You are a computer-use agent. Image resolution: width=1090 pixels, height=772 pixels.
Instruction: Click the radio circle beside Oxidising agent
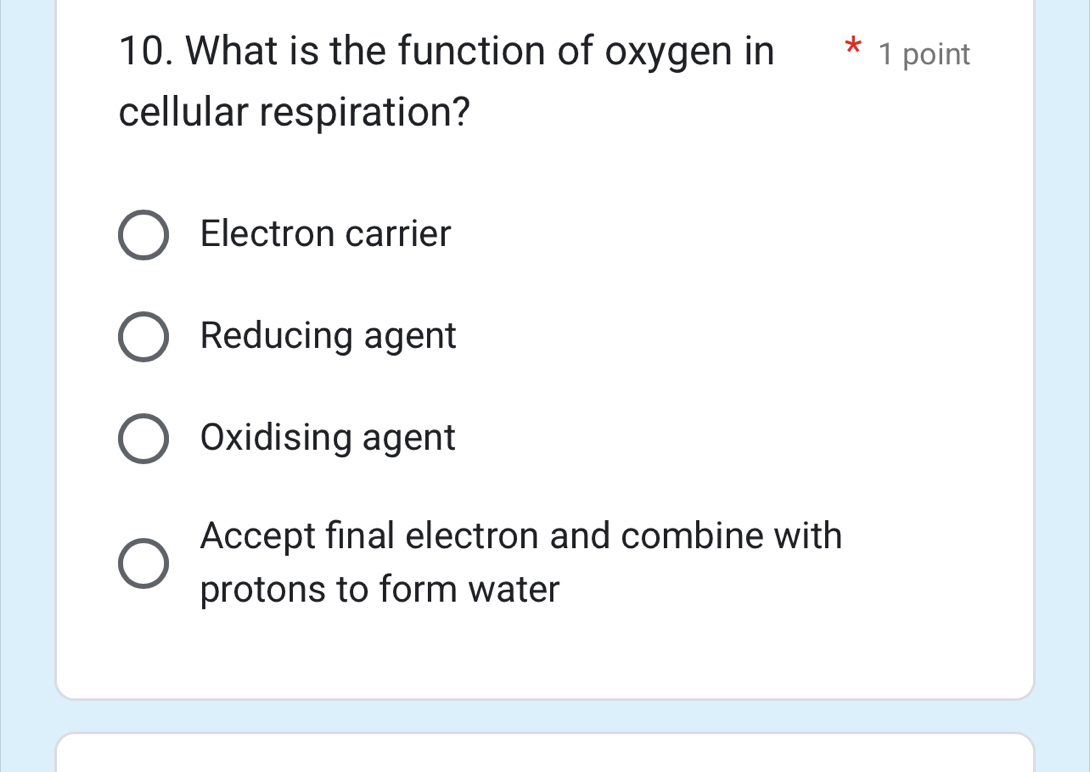pos(143,438)
